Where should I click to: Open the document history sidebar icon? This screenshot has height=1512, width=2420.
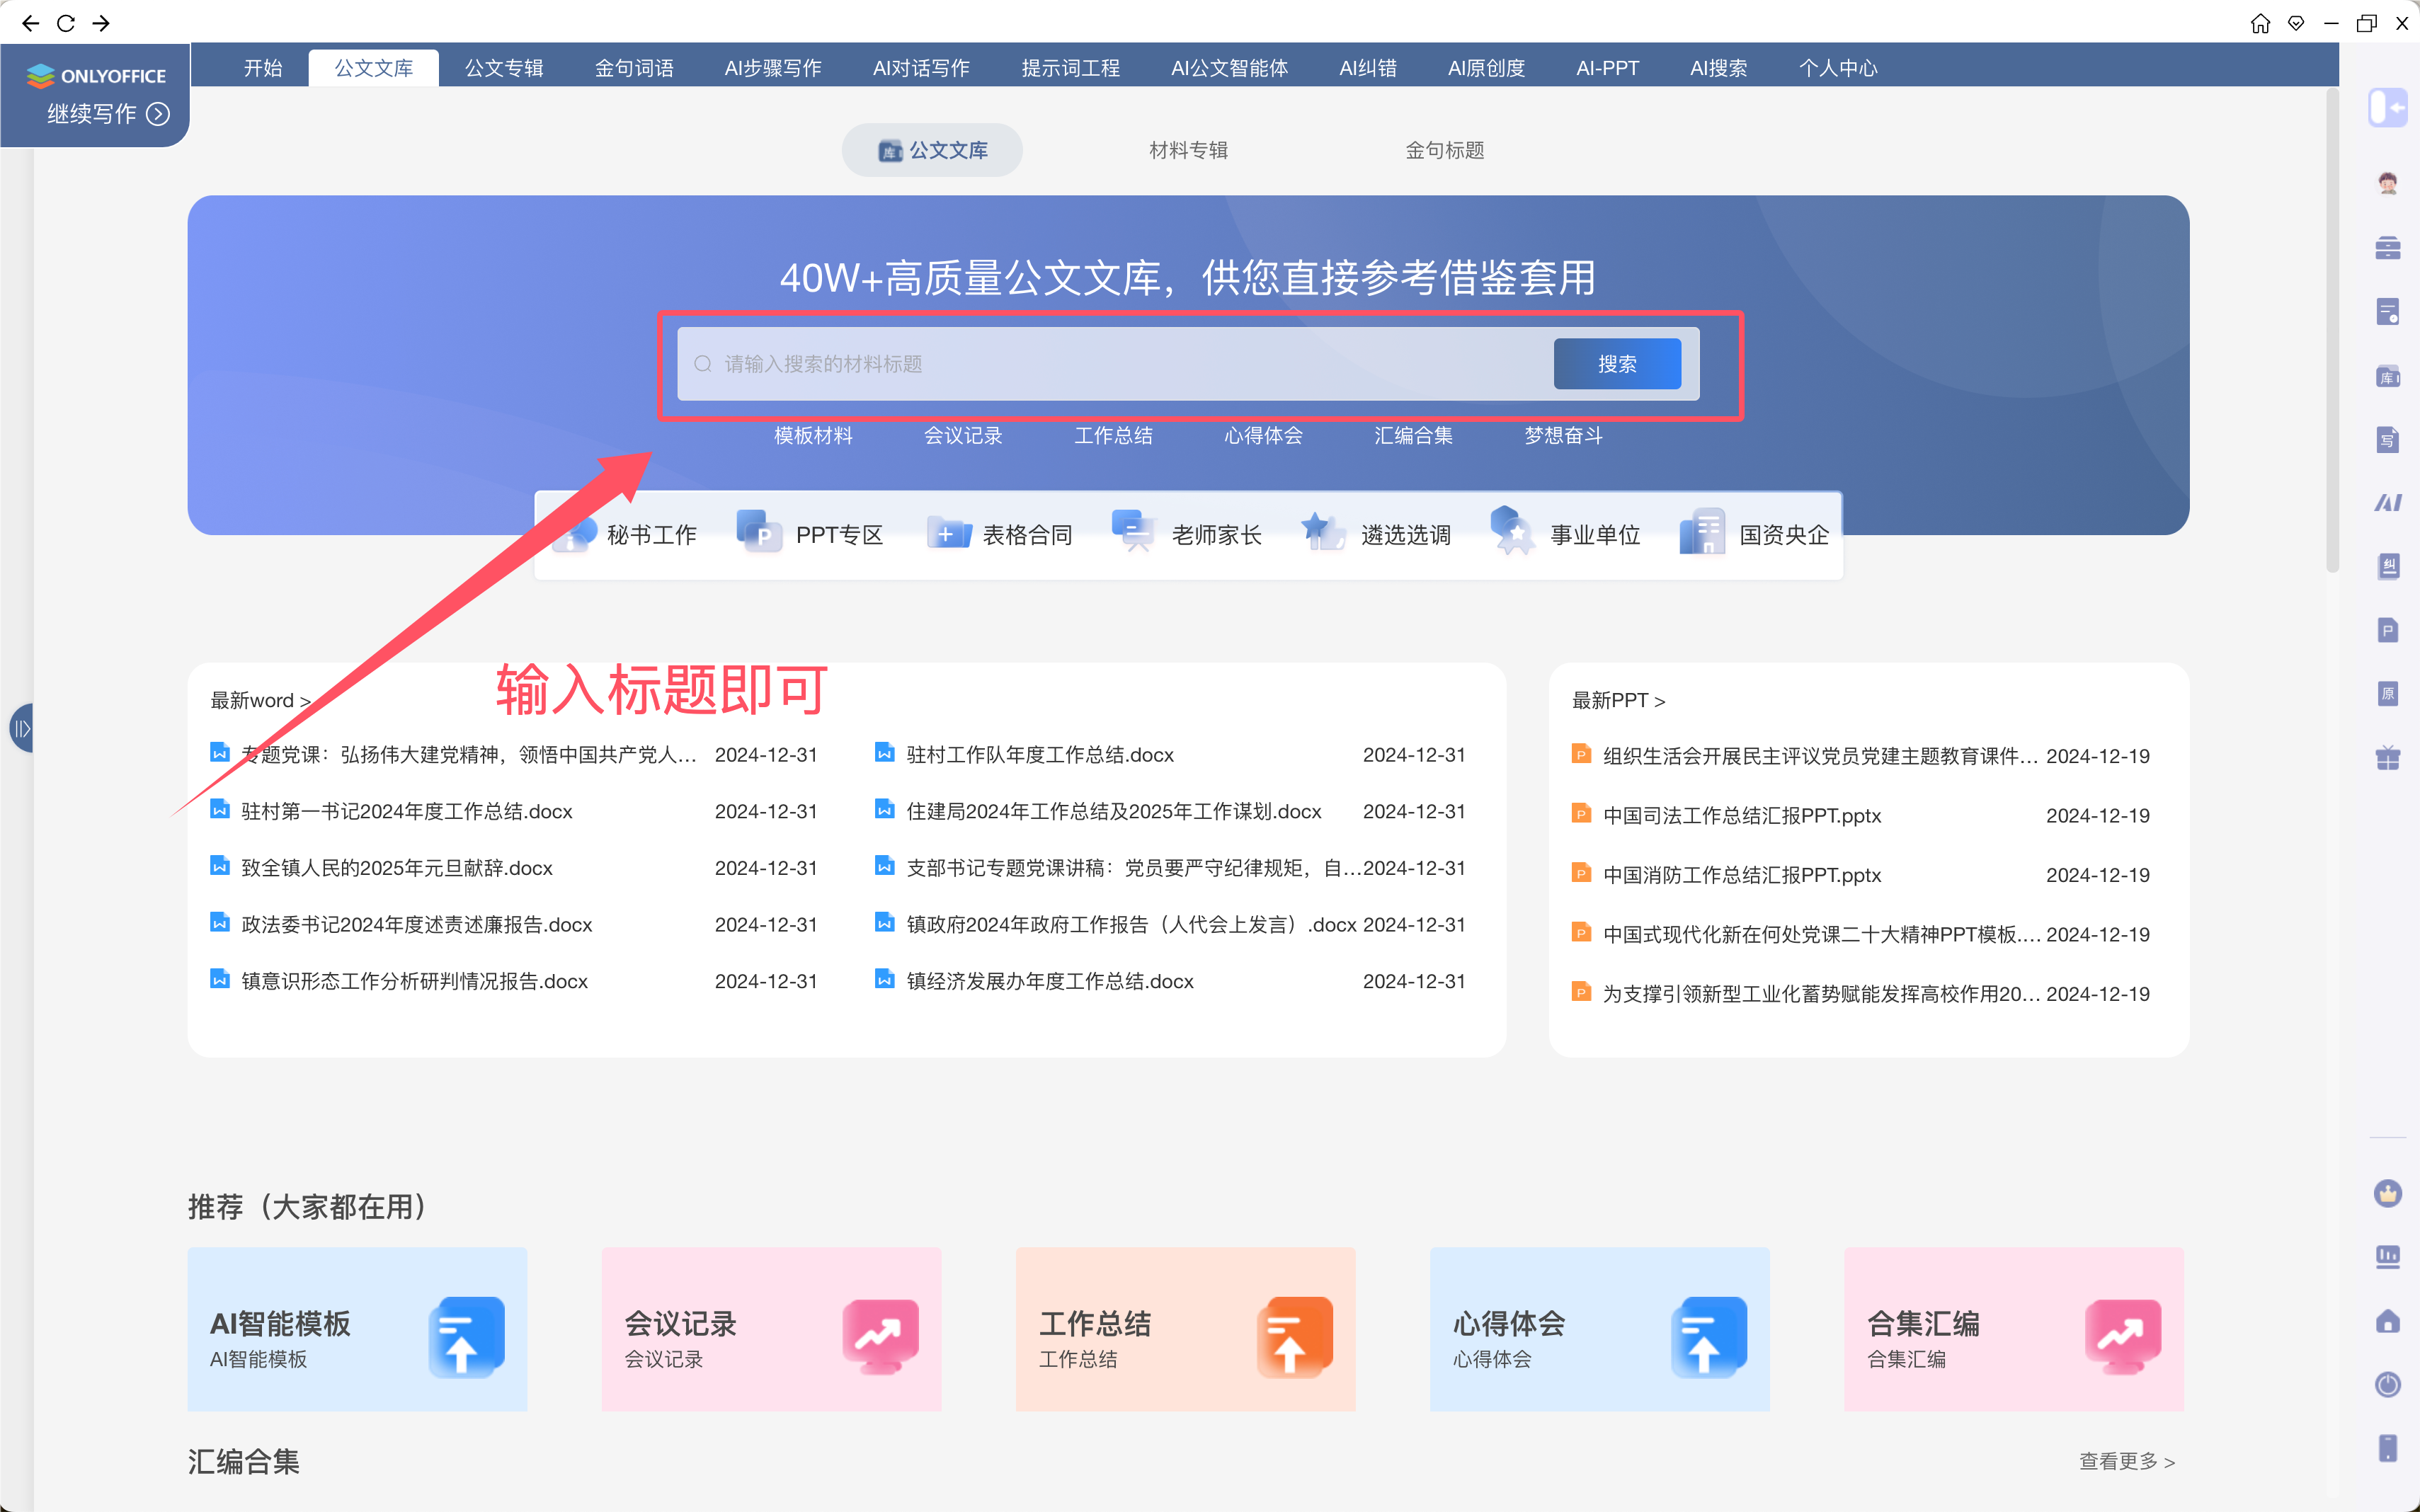pos(2388,312)
